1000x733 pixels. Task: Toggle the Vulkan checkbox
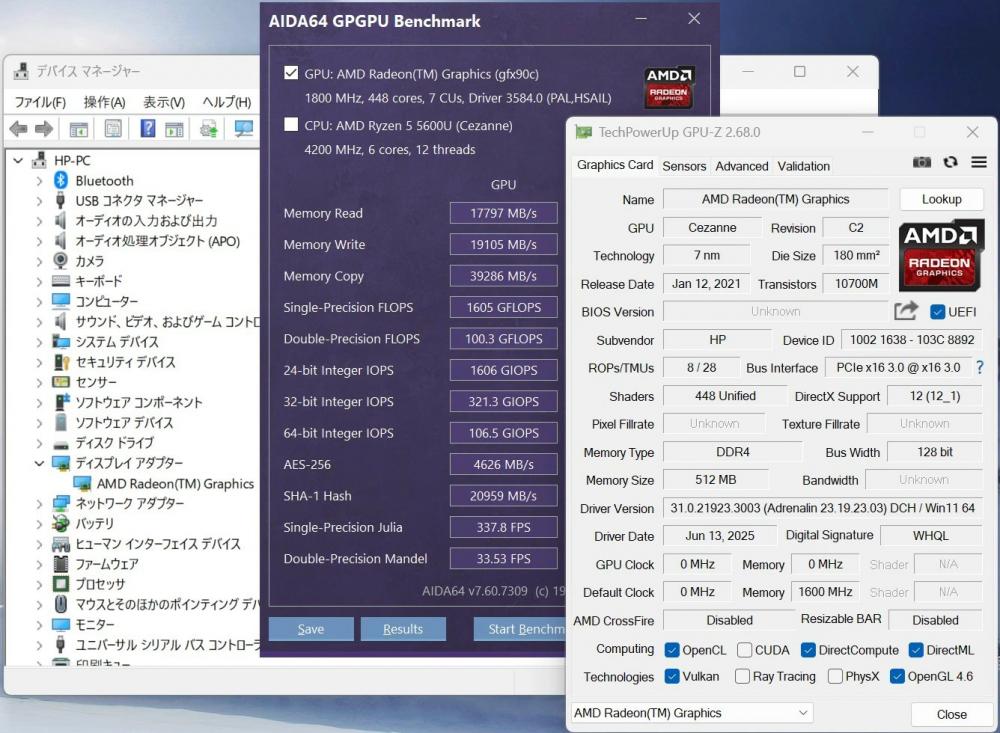(672, 676)
